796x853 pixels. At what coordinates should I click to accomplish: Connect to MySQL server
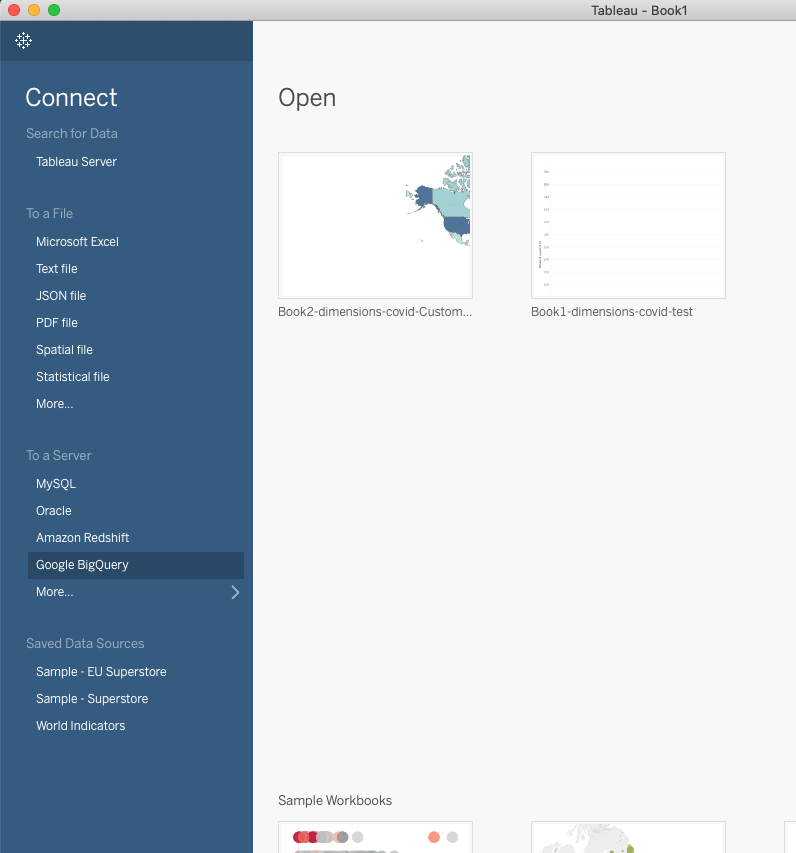pyautogui.click(x=55, y=484)
